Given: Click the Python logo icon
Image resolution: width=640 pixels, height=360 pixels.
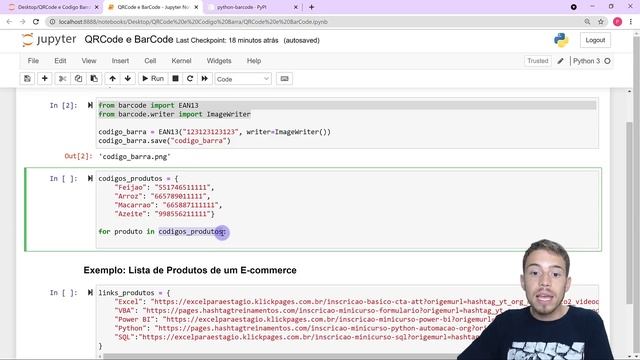Looking at the screenshot, I should point(561,40).
